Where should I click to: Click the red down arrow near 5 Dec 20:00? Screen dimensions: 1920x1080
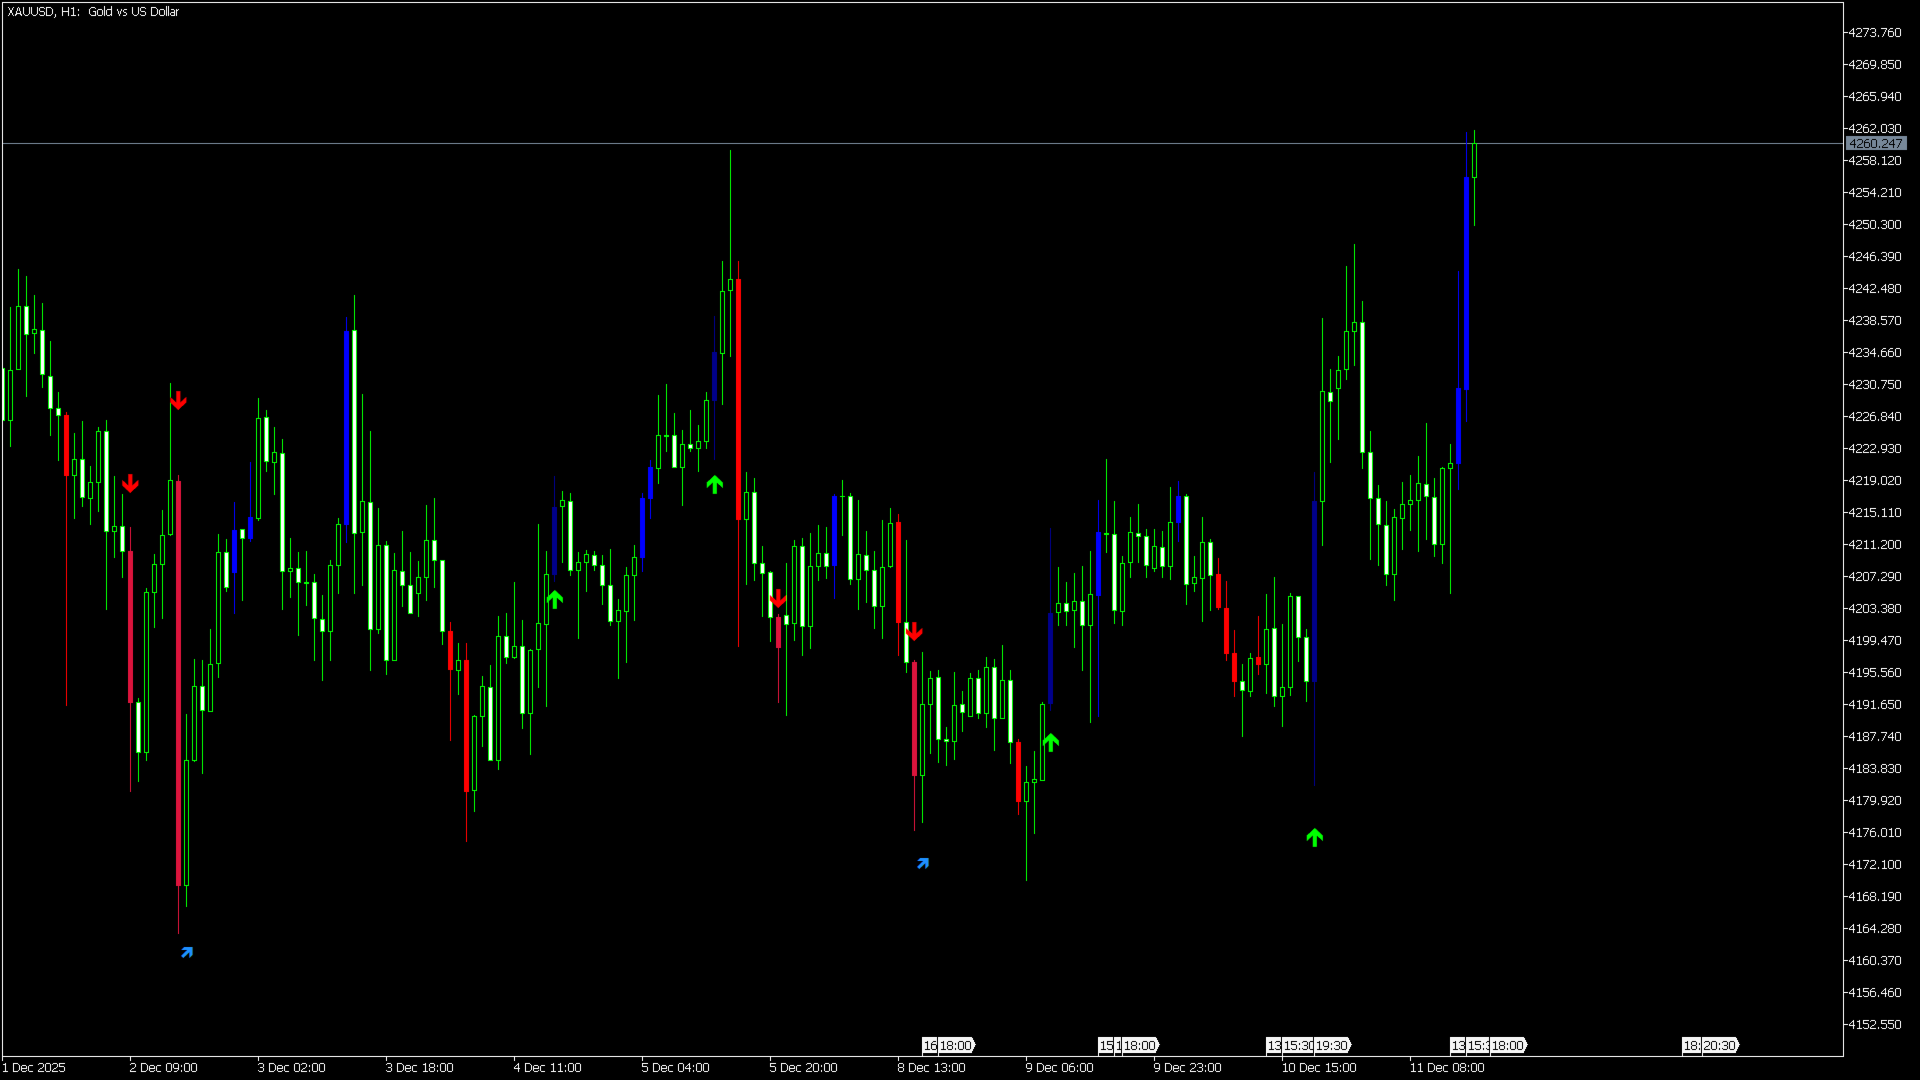click(x=778, y=599)
